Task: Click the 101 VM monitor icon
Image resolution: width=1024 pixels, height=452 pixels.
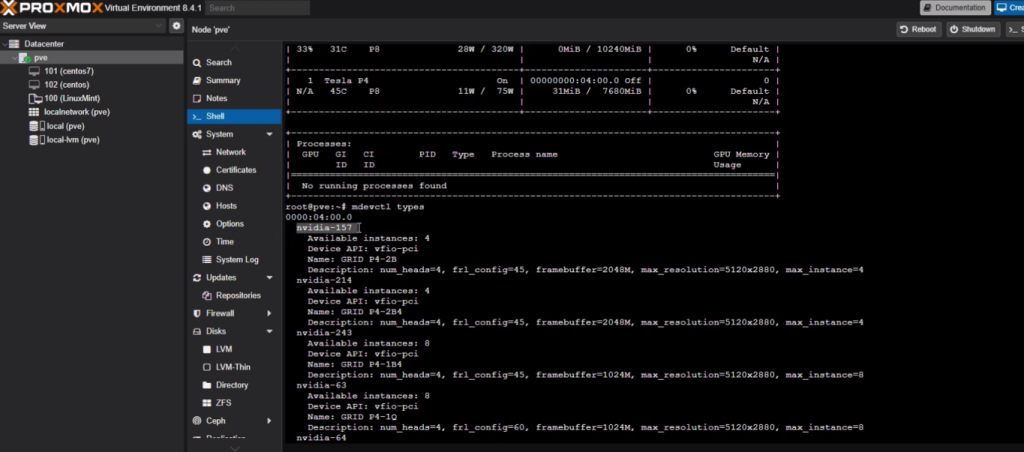Action: tap(35, 71)
